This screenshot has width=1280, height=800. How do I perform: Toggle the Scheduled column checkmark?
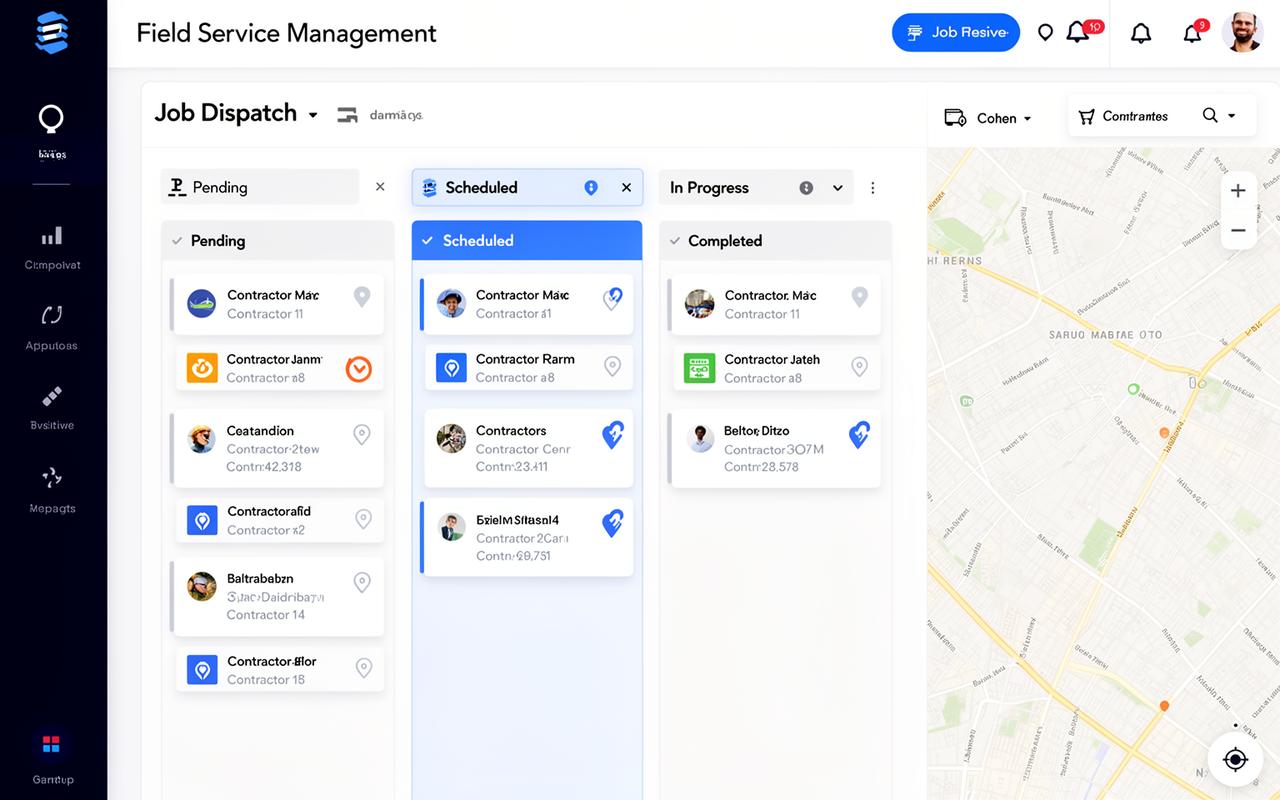427,241
